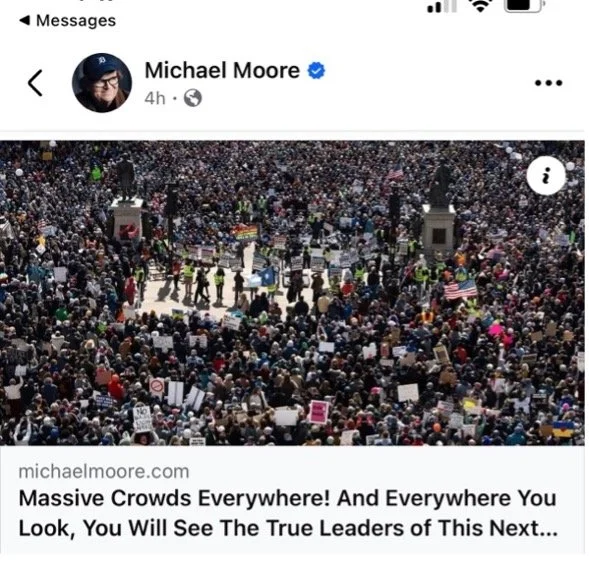This screenshot has height=565, width=589.
Task: Go back using the left chevron
Action: pos(35,83)
